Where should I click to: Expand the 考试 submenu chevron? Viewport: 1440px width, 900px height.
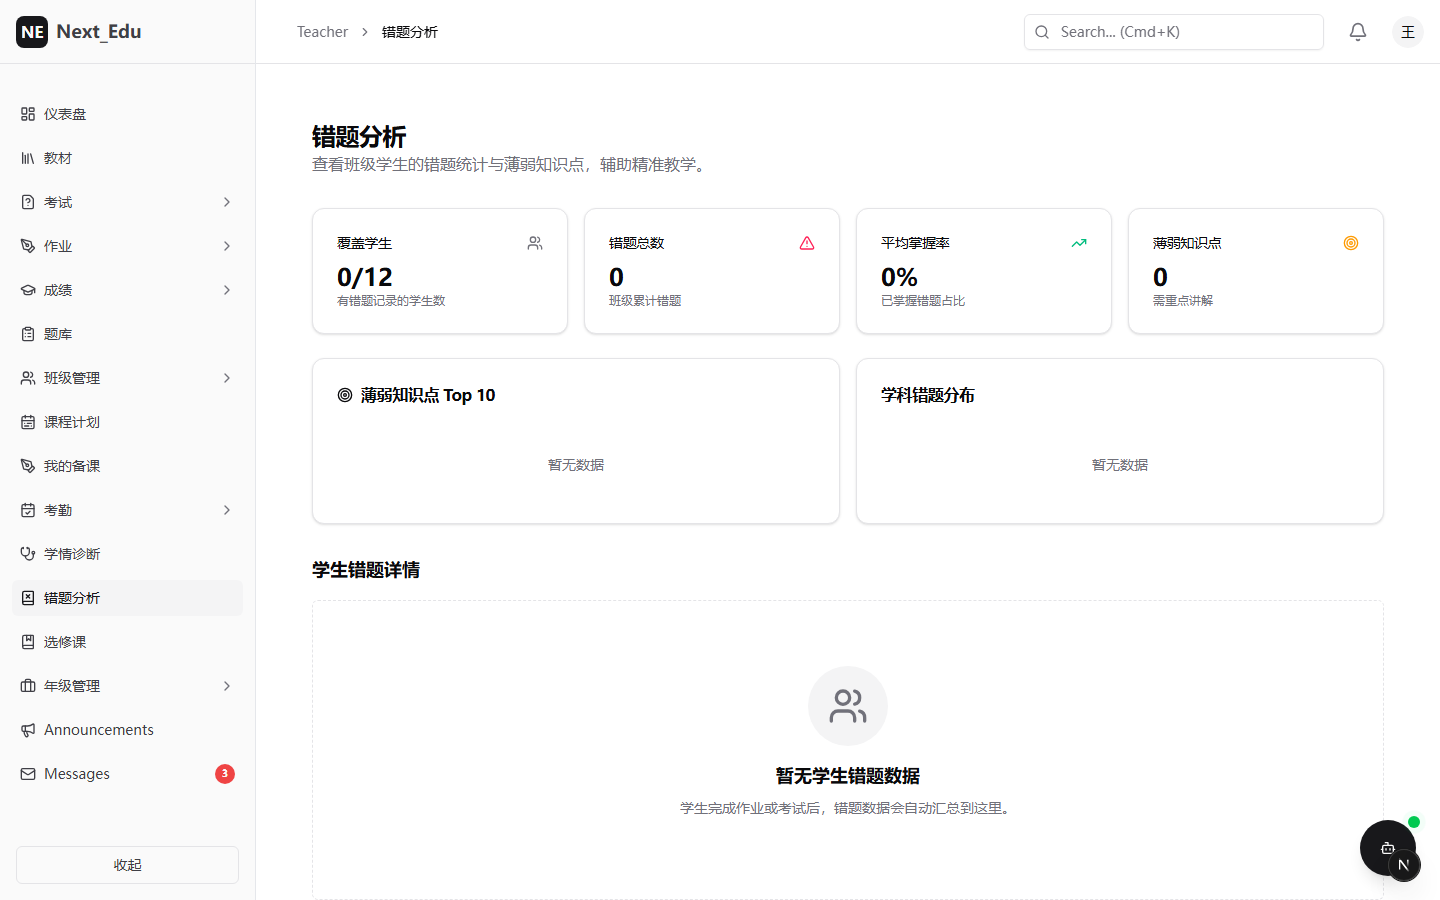(227, 202)
